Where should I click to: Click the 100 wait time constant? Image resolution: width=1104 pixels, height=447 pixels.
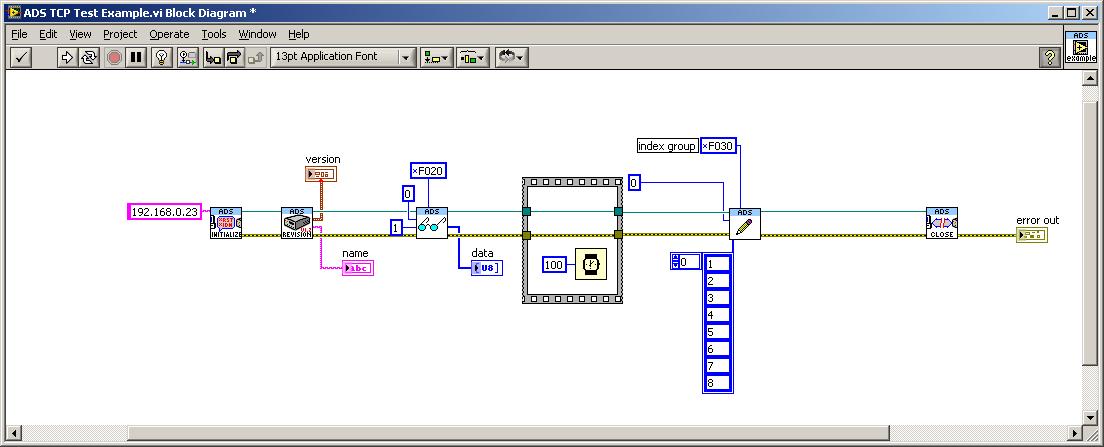point(554,265)
